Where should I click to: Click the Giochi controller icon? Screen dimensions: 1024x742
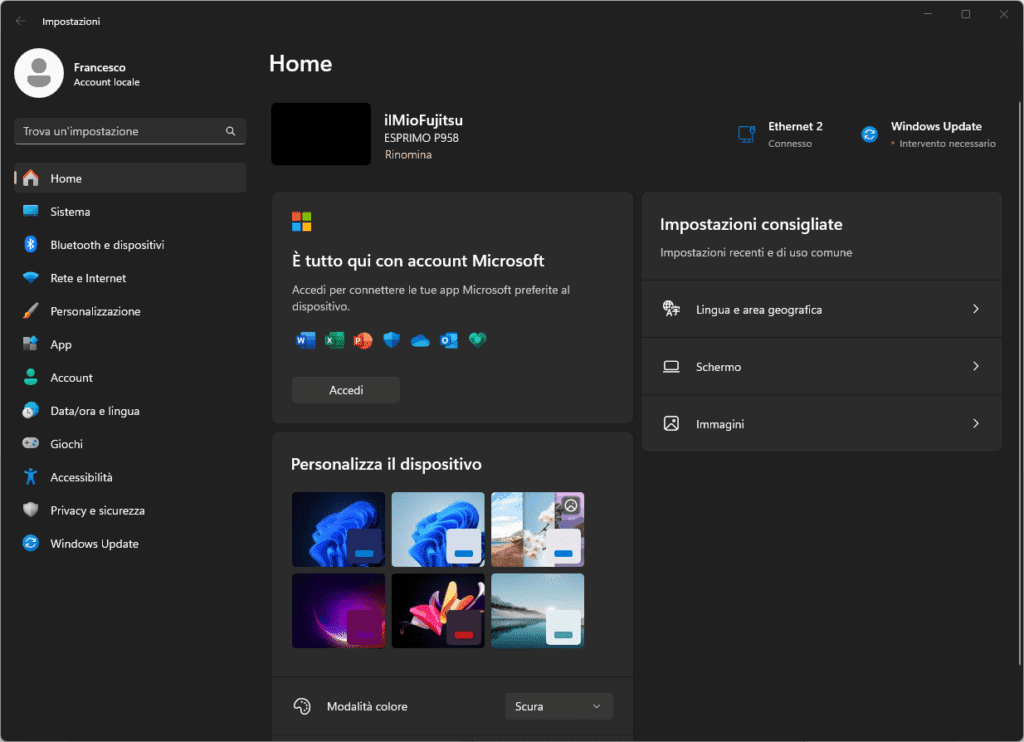pos(30,444)
